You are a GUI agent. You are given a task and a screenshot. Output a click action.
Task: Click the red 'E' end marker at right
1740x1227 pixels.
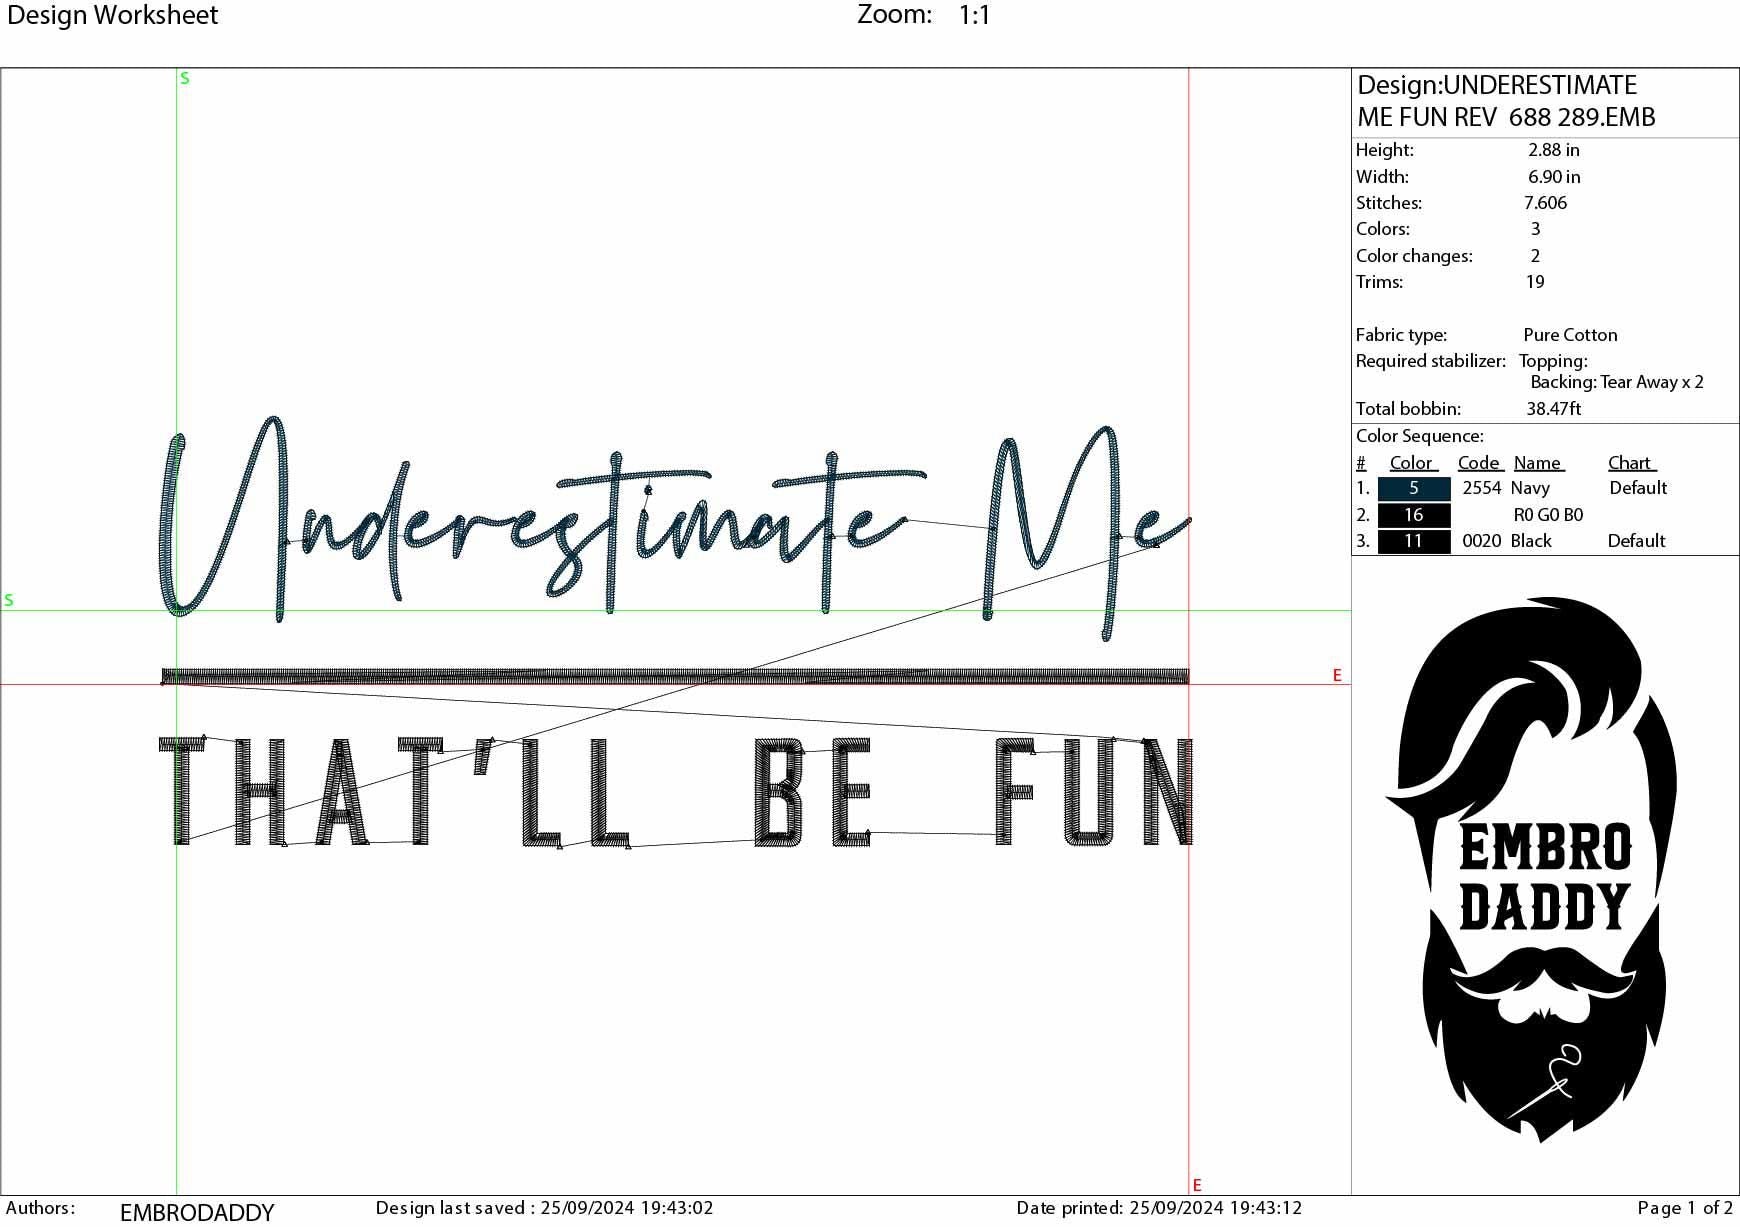click(x=1337, y=676)
